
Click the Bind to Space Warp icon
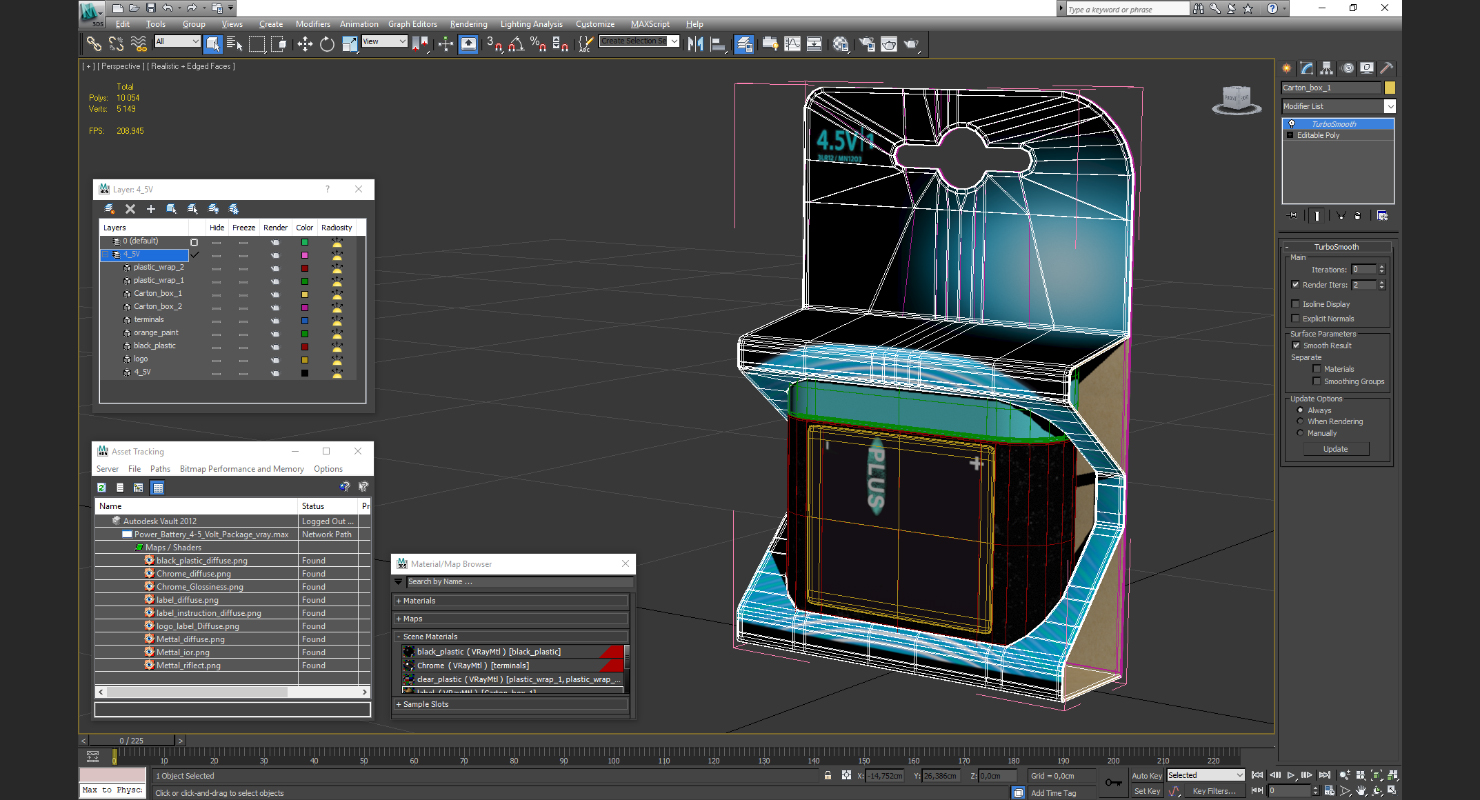click(139, 44)
